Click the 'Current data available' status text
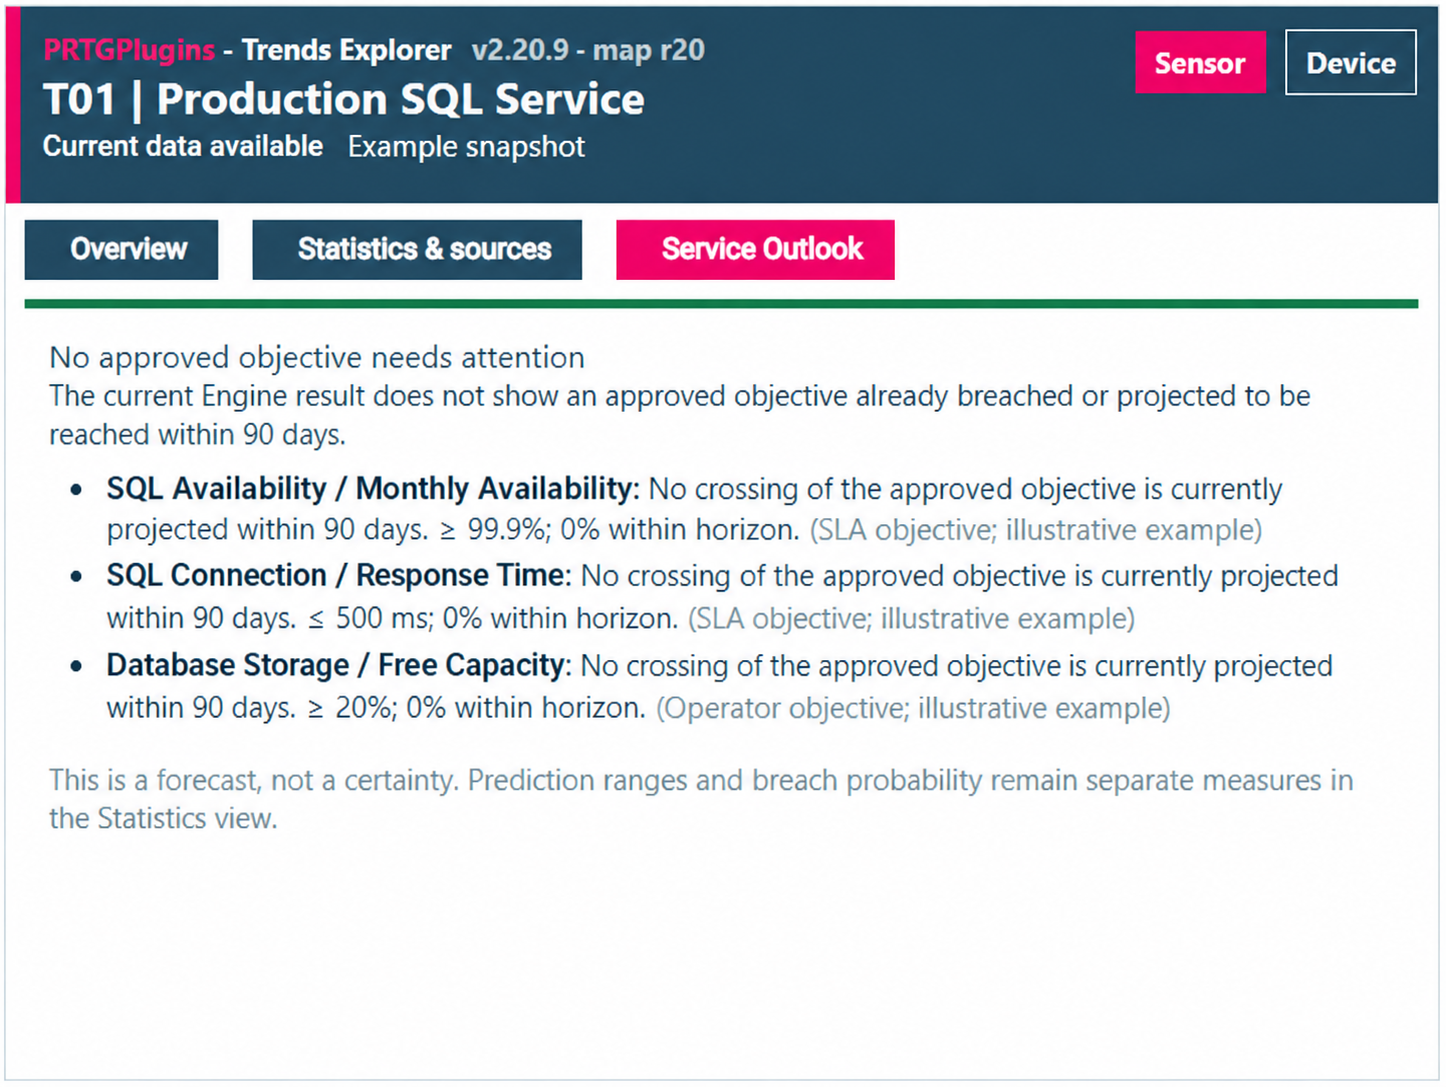This screenshot has height=1087, width=1446. [183, 146]
